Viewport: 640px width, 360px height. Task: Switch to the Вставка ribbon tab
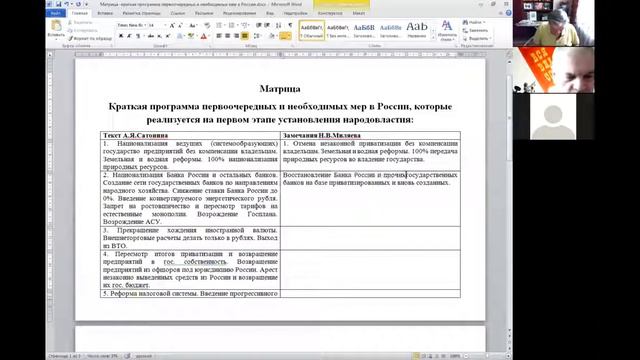105,13
